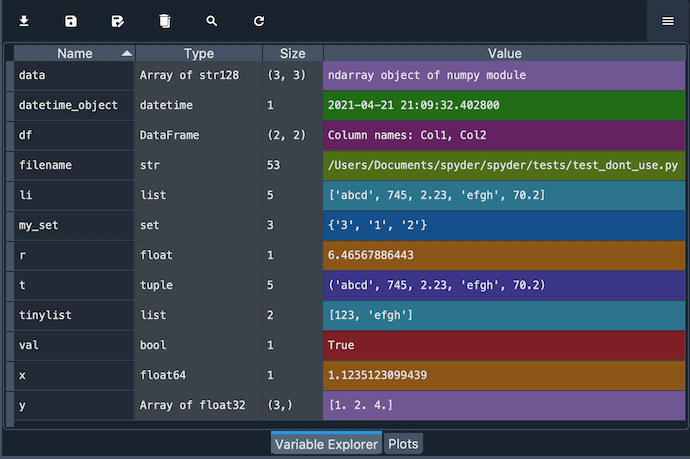Viewport: 690px width, 459px height.
Task: Switch to the Plots tab
Action: tap(403, 444)
